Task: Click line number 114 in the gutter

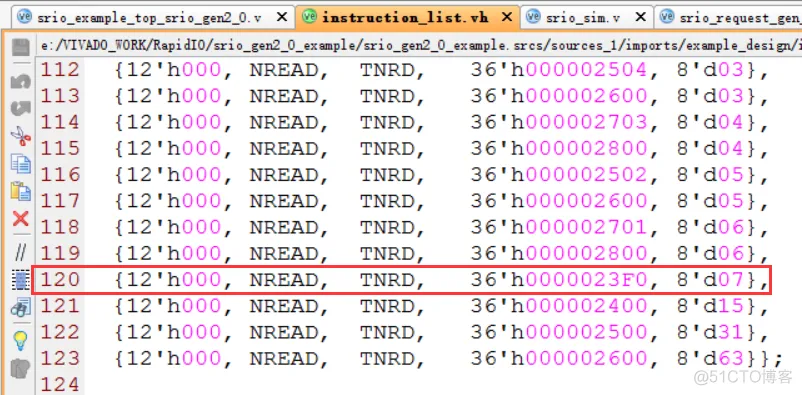Action: (x=59, y=123)
